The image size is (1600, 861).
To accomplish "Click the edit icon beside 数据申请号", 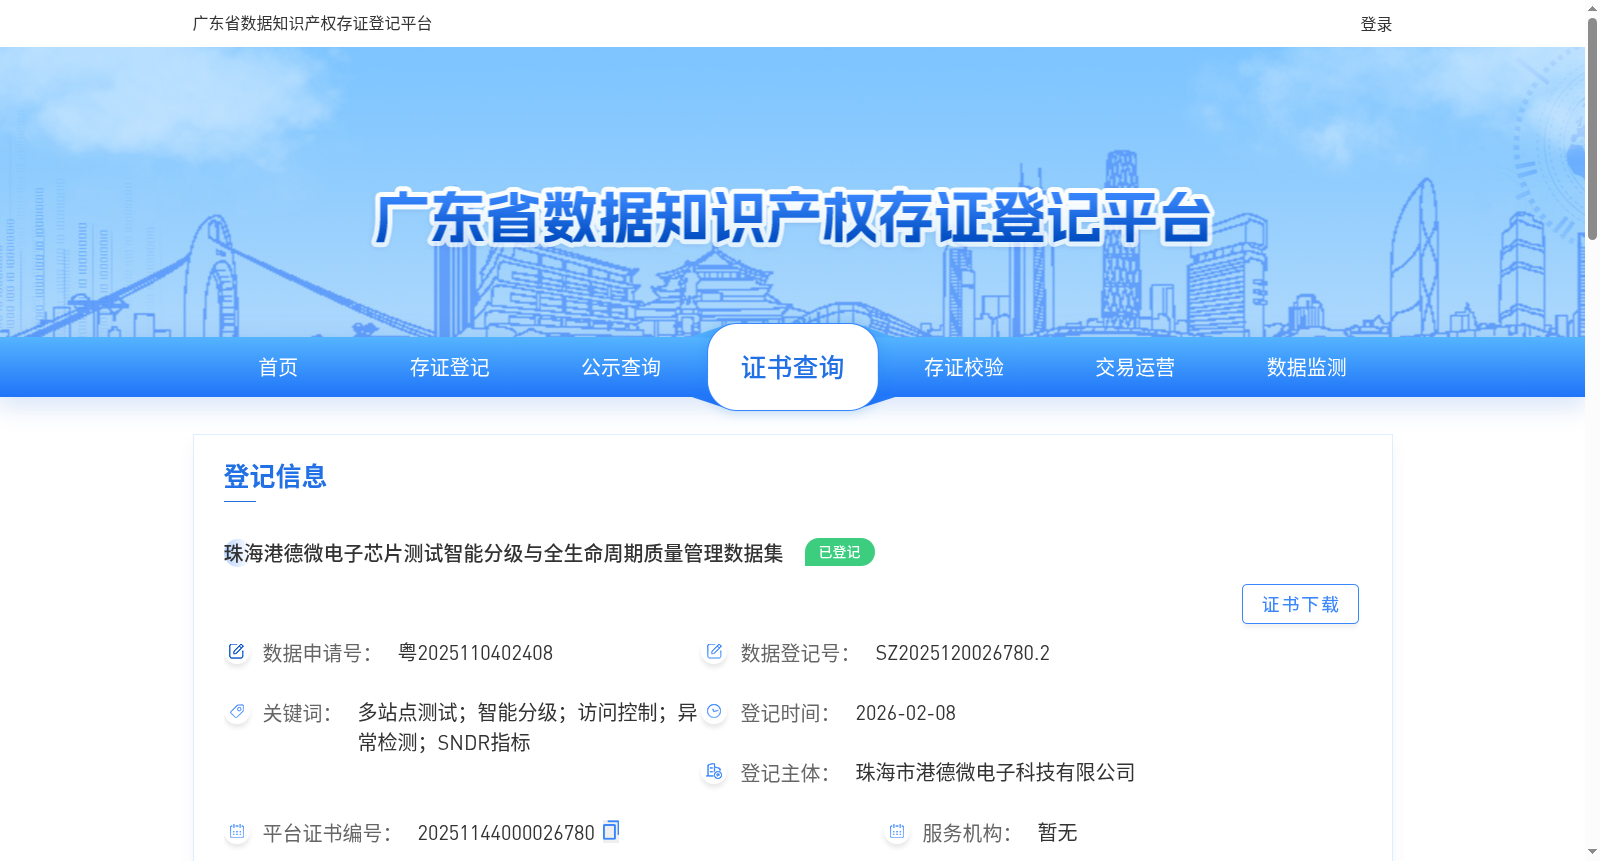I will [x=236, y=652].
